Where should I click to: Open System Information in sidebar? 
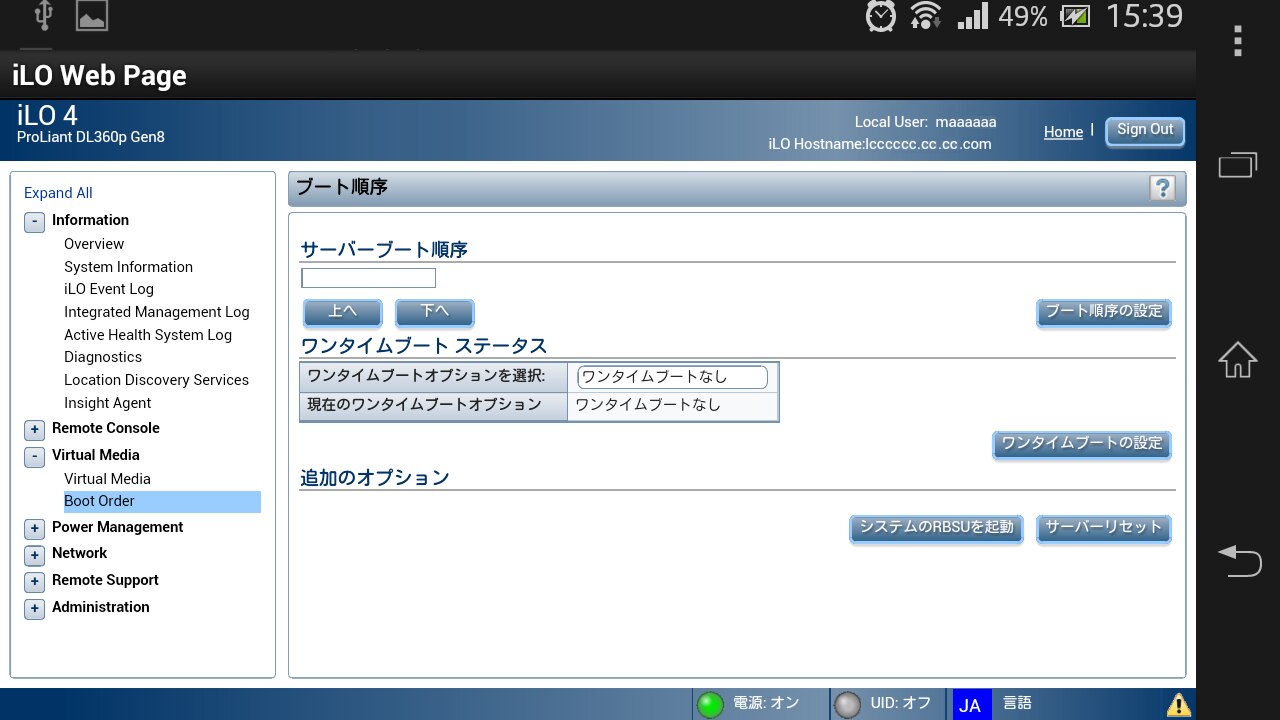[x=128, y=267]
